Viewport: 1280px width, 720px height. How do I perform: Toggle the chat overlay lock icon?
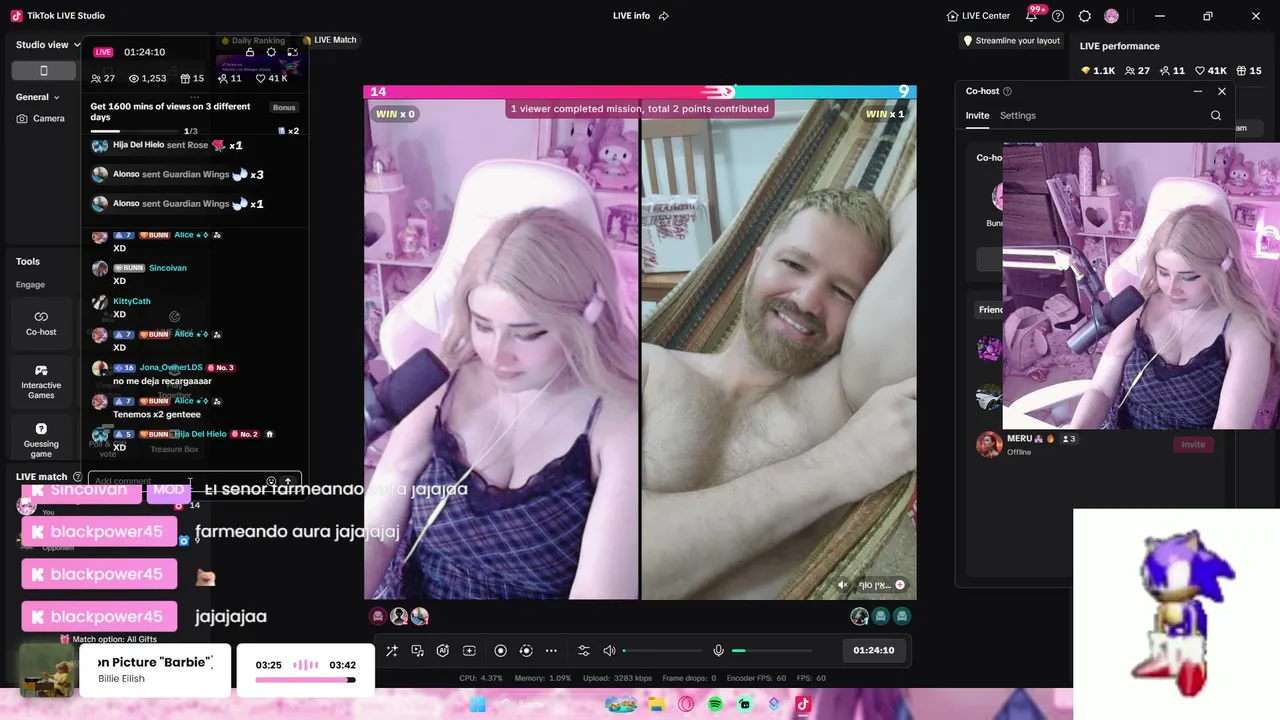pyautogui.click(x=250, y=52)
